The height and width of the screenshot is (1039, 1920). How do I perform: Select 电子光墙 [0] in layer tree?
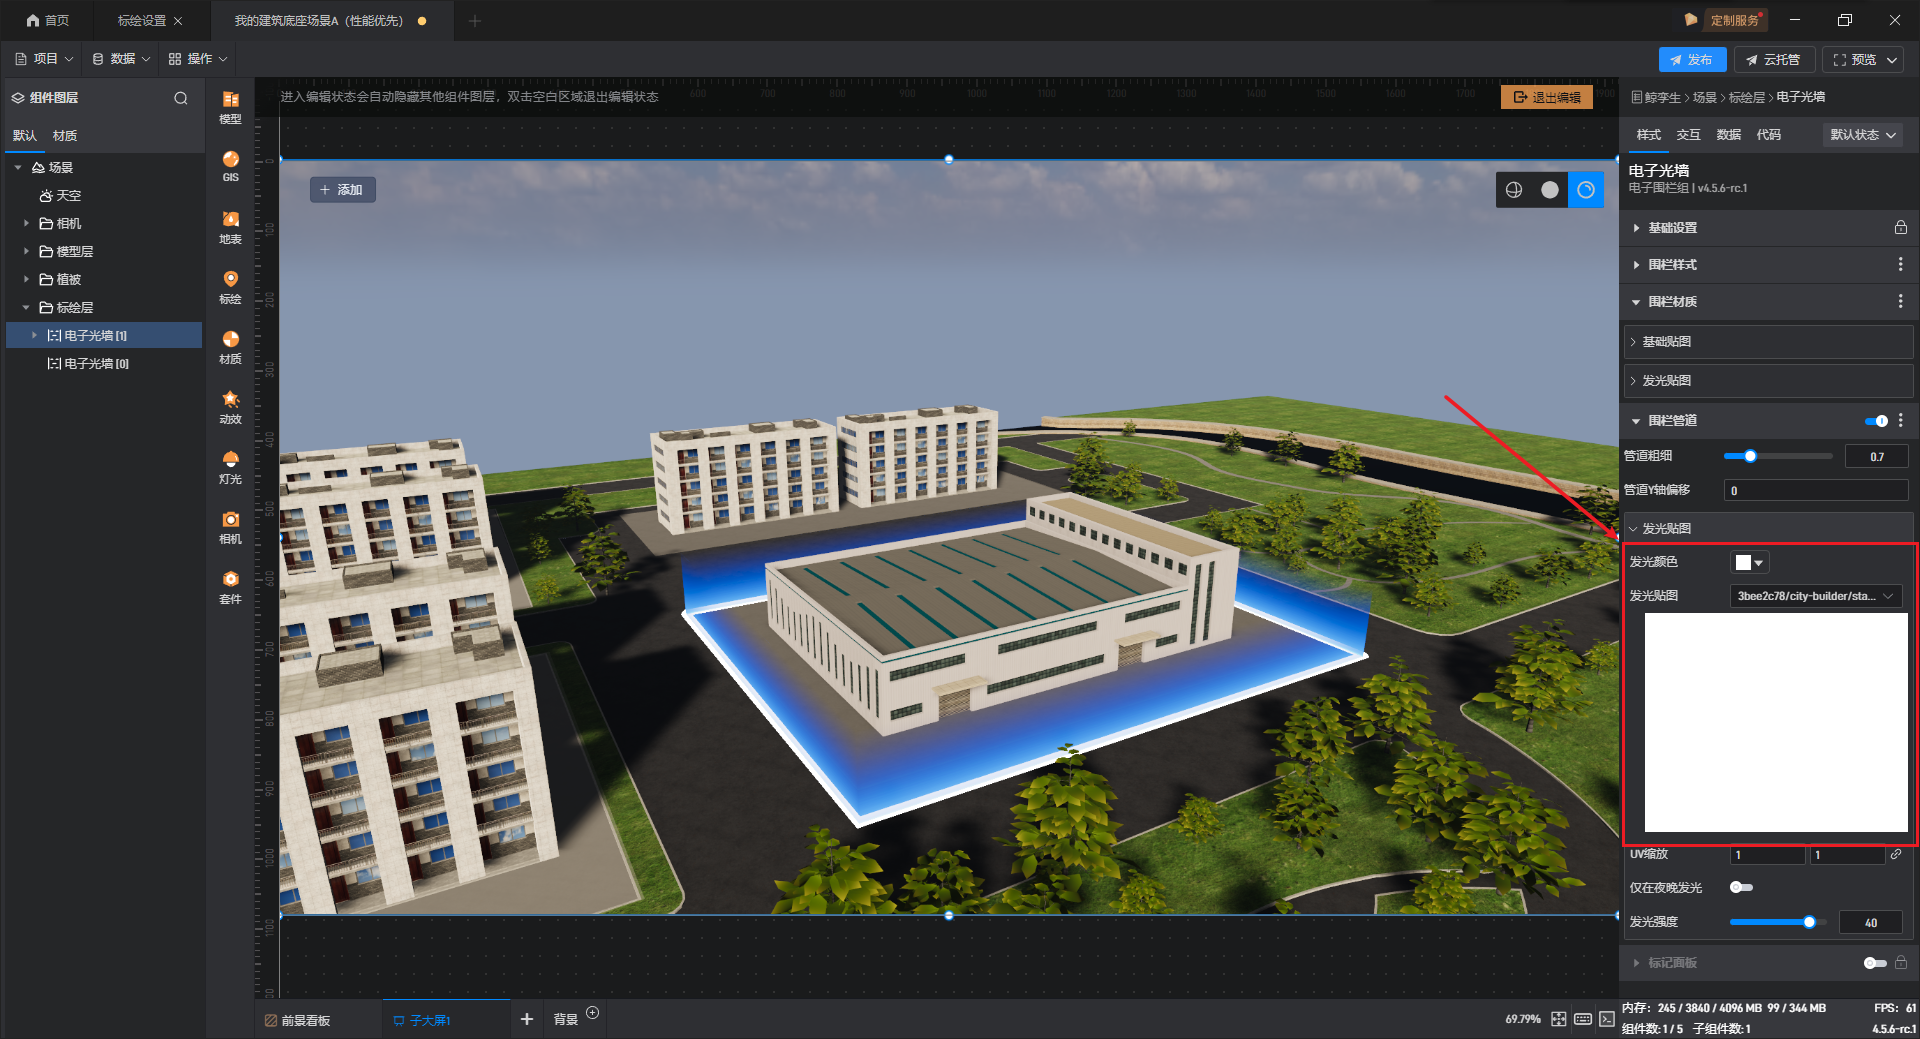coord(96,364)
